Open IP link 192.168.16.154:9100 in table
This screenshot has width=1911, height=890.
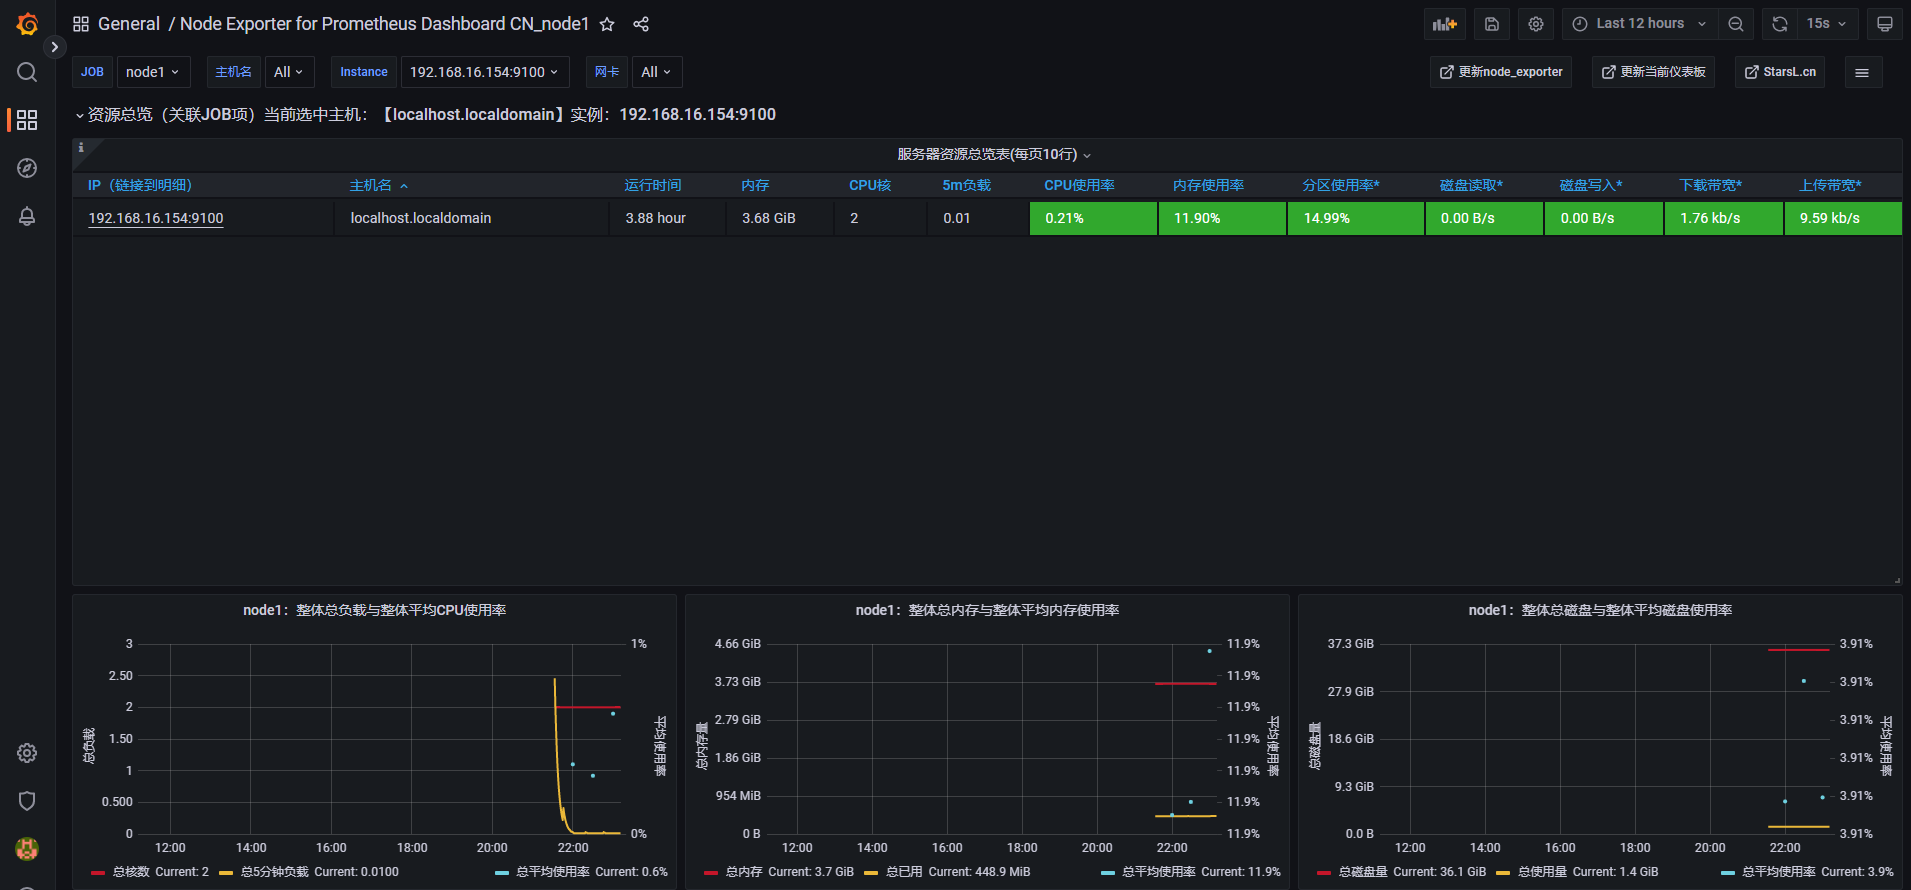tap(156, 218)
